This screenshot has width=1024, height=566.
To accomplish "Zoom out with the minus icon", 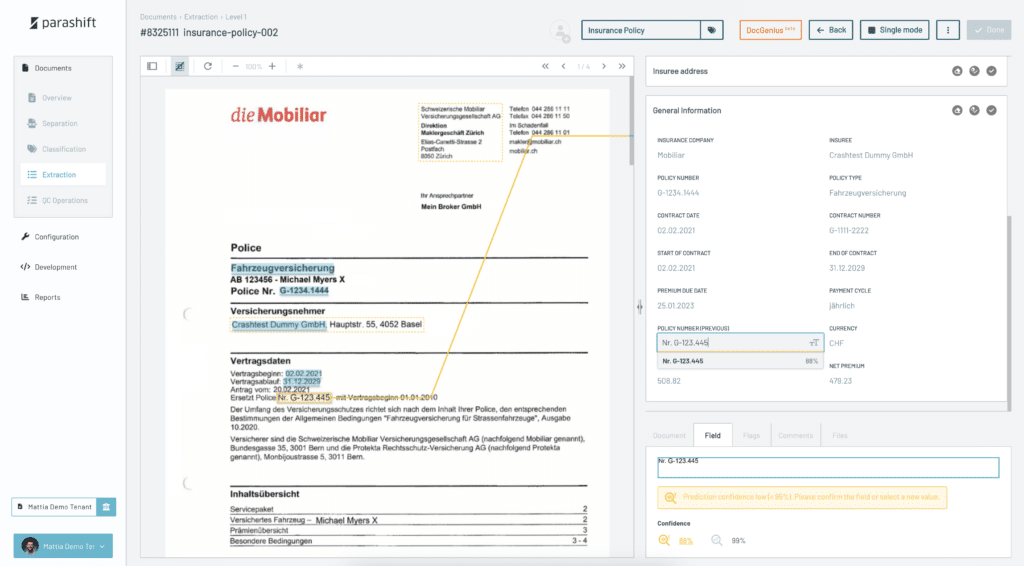I will [236, 66].
